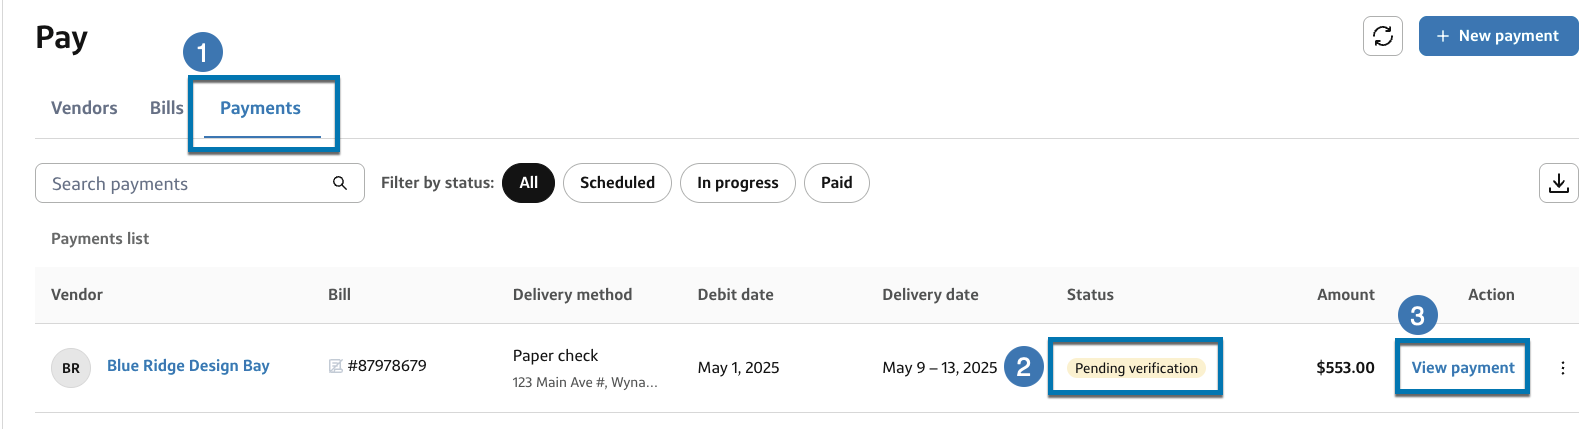Viewport: 1586px width, 429px height.
Task: Filter payments by Scheduled status
Action: coord(617,183)
